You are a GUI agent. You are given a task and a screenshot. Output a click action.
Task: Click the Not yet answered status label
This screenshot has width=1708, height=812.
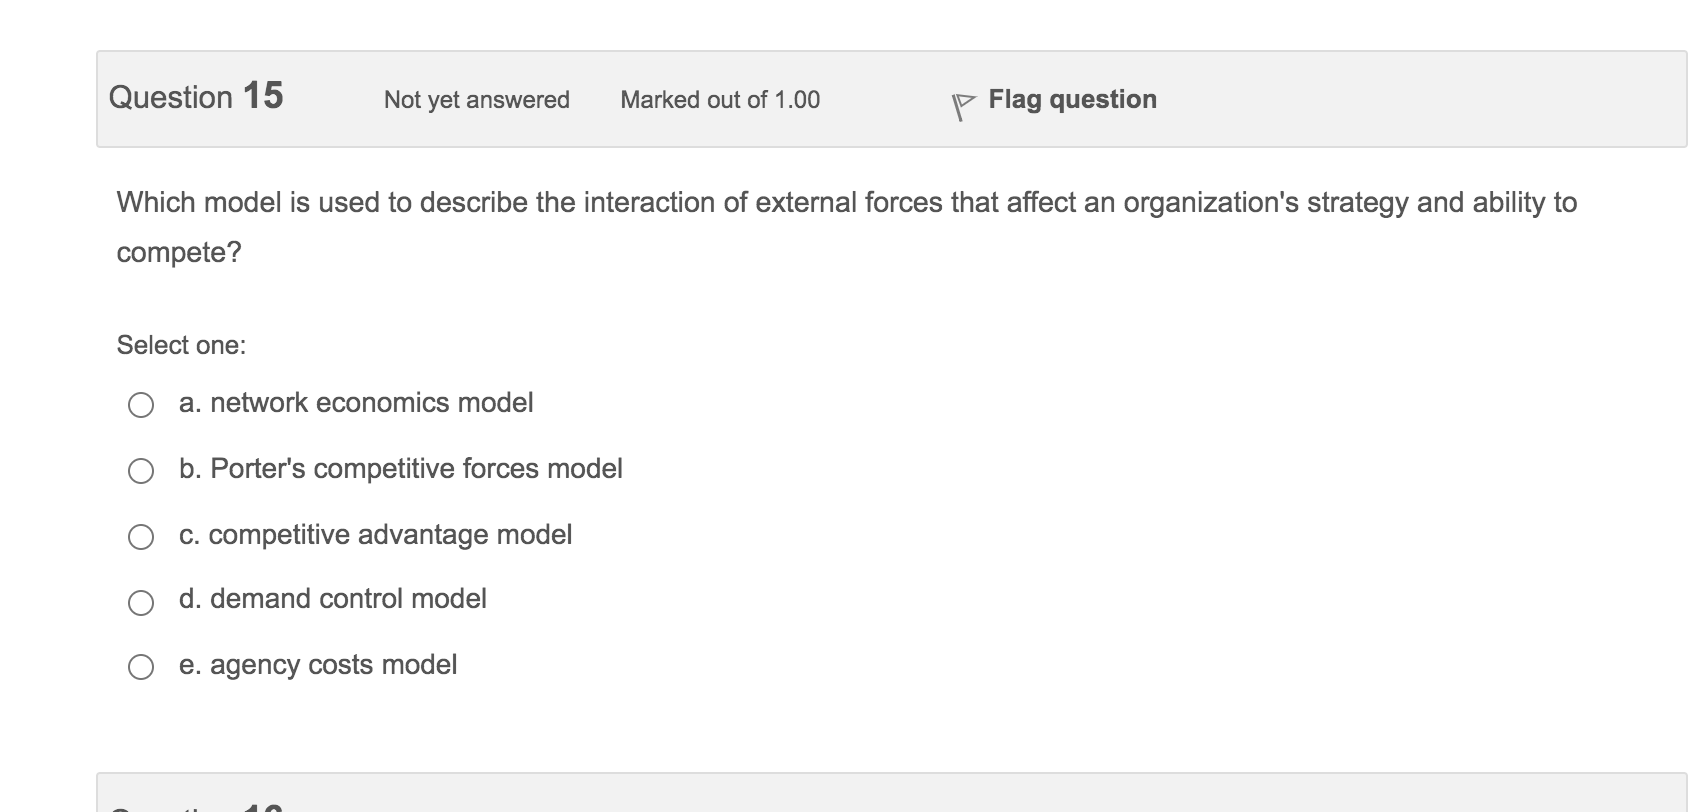(x=477, y=100)
